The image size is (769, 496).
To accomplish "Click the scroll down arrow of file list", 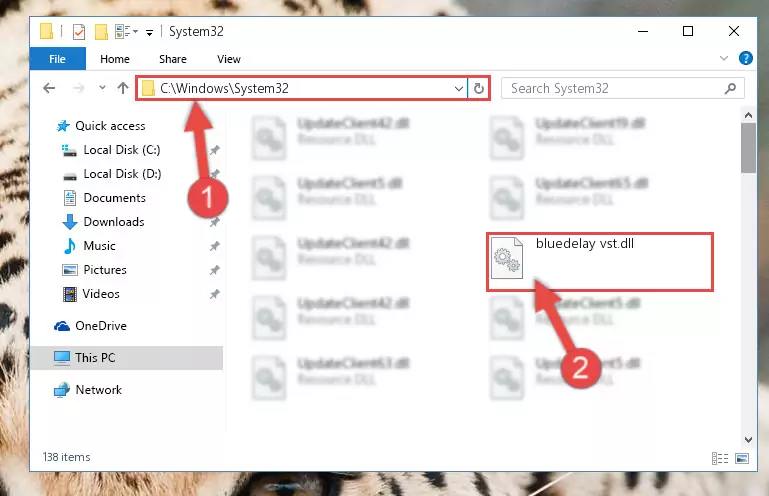I will pos(748,440).
